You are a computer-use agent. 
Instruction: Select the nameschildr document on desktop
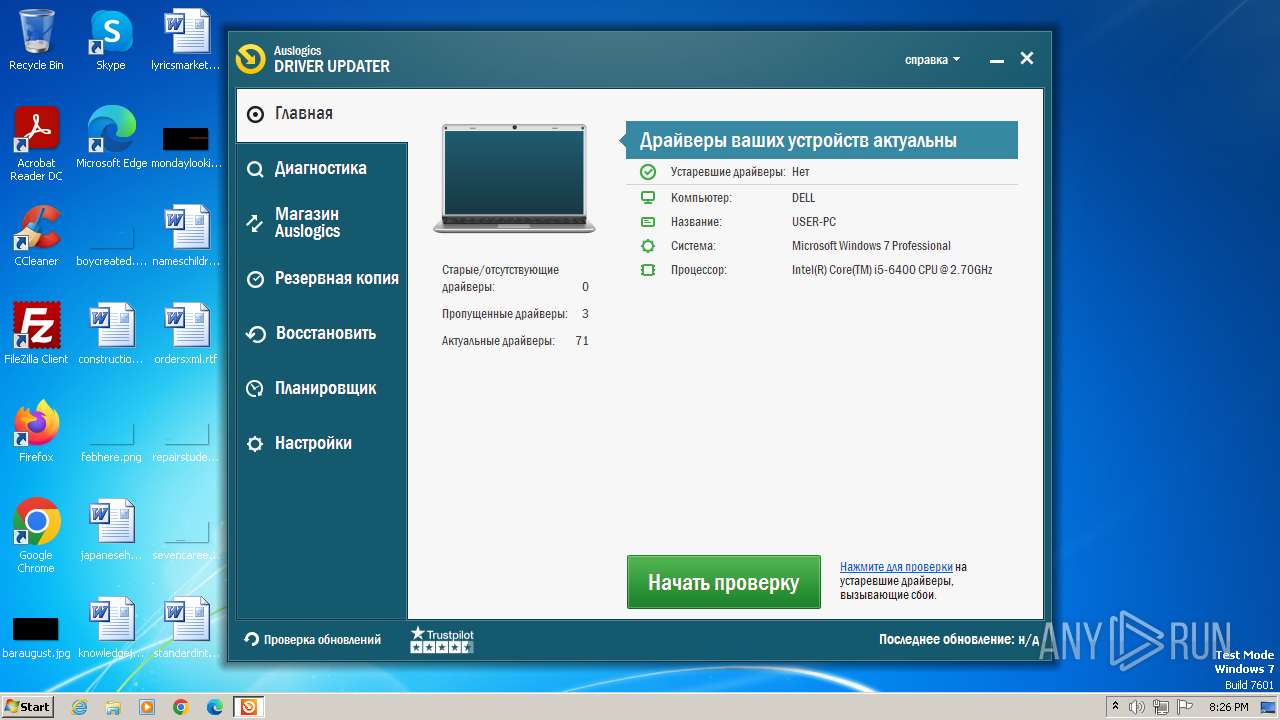(186, 236)
